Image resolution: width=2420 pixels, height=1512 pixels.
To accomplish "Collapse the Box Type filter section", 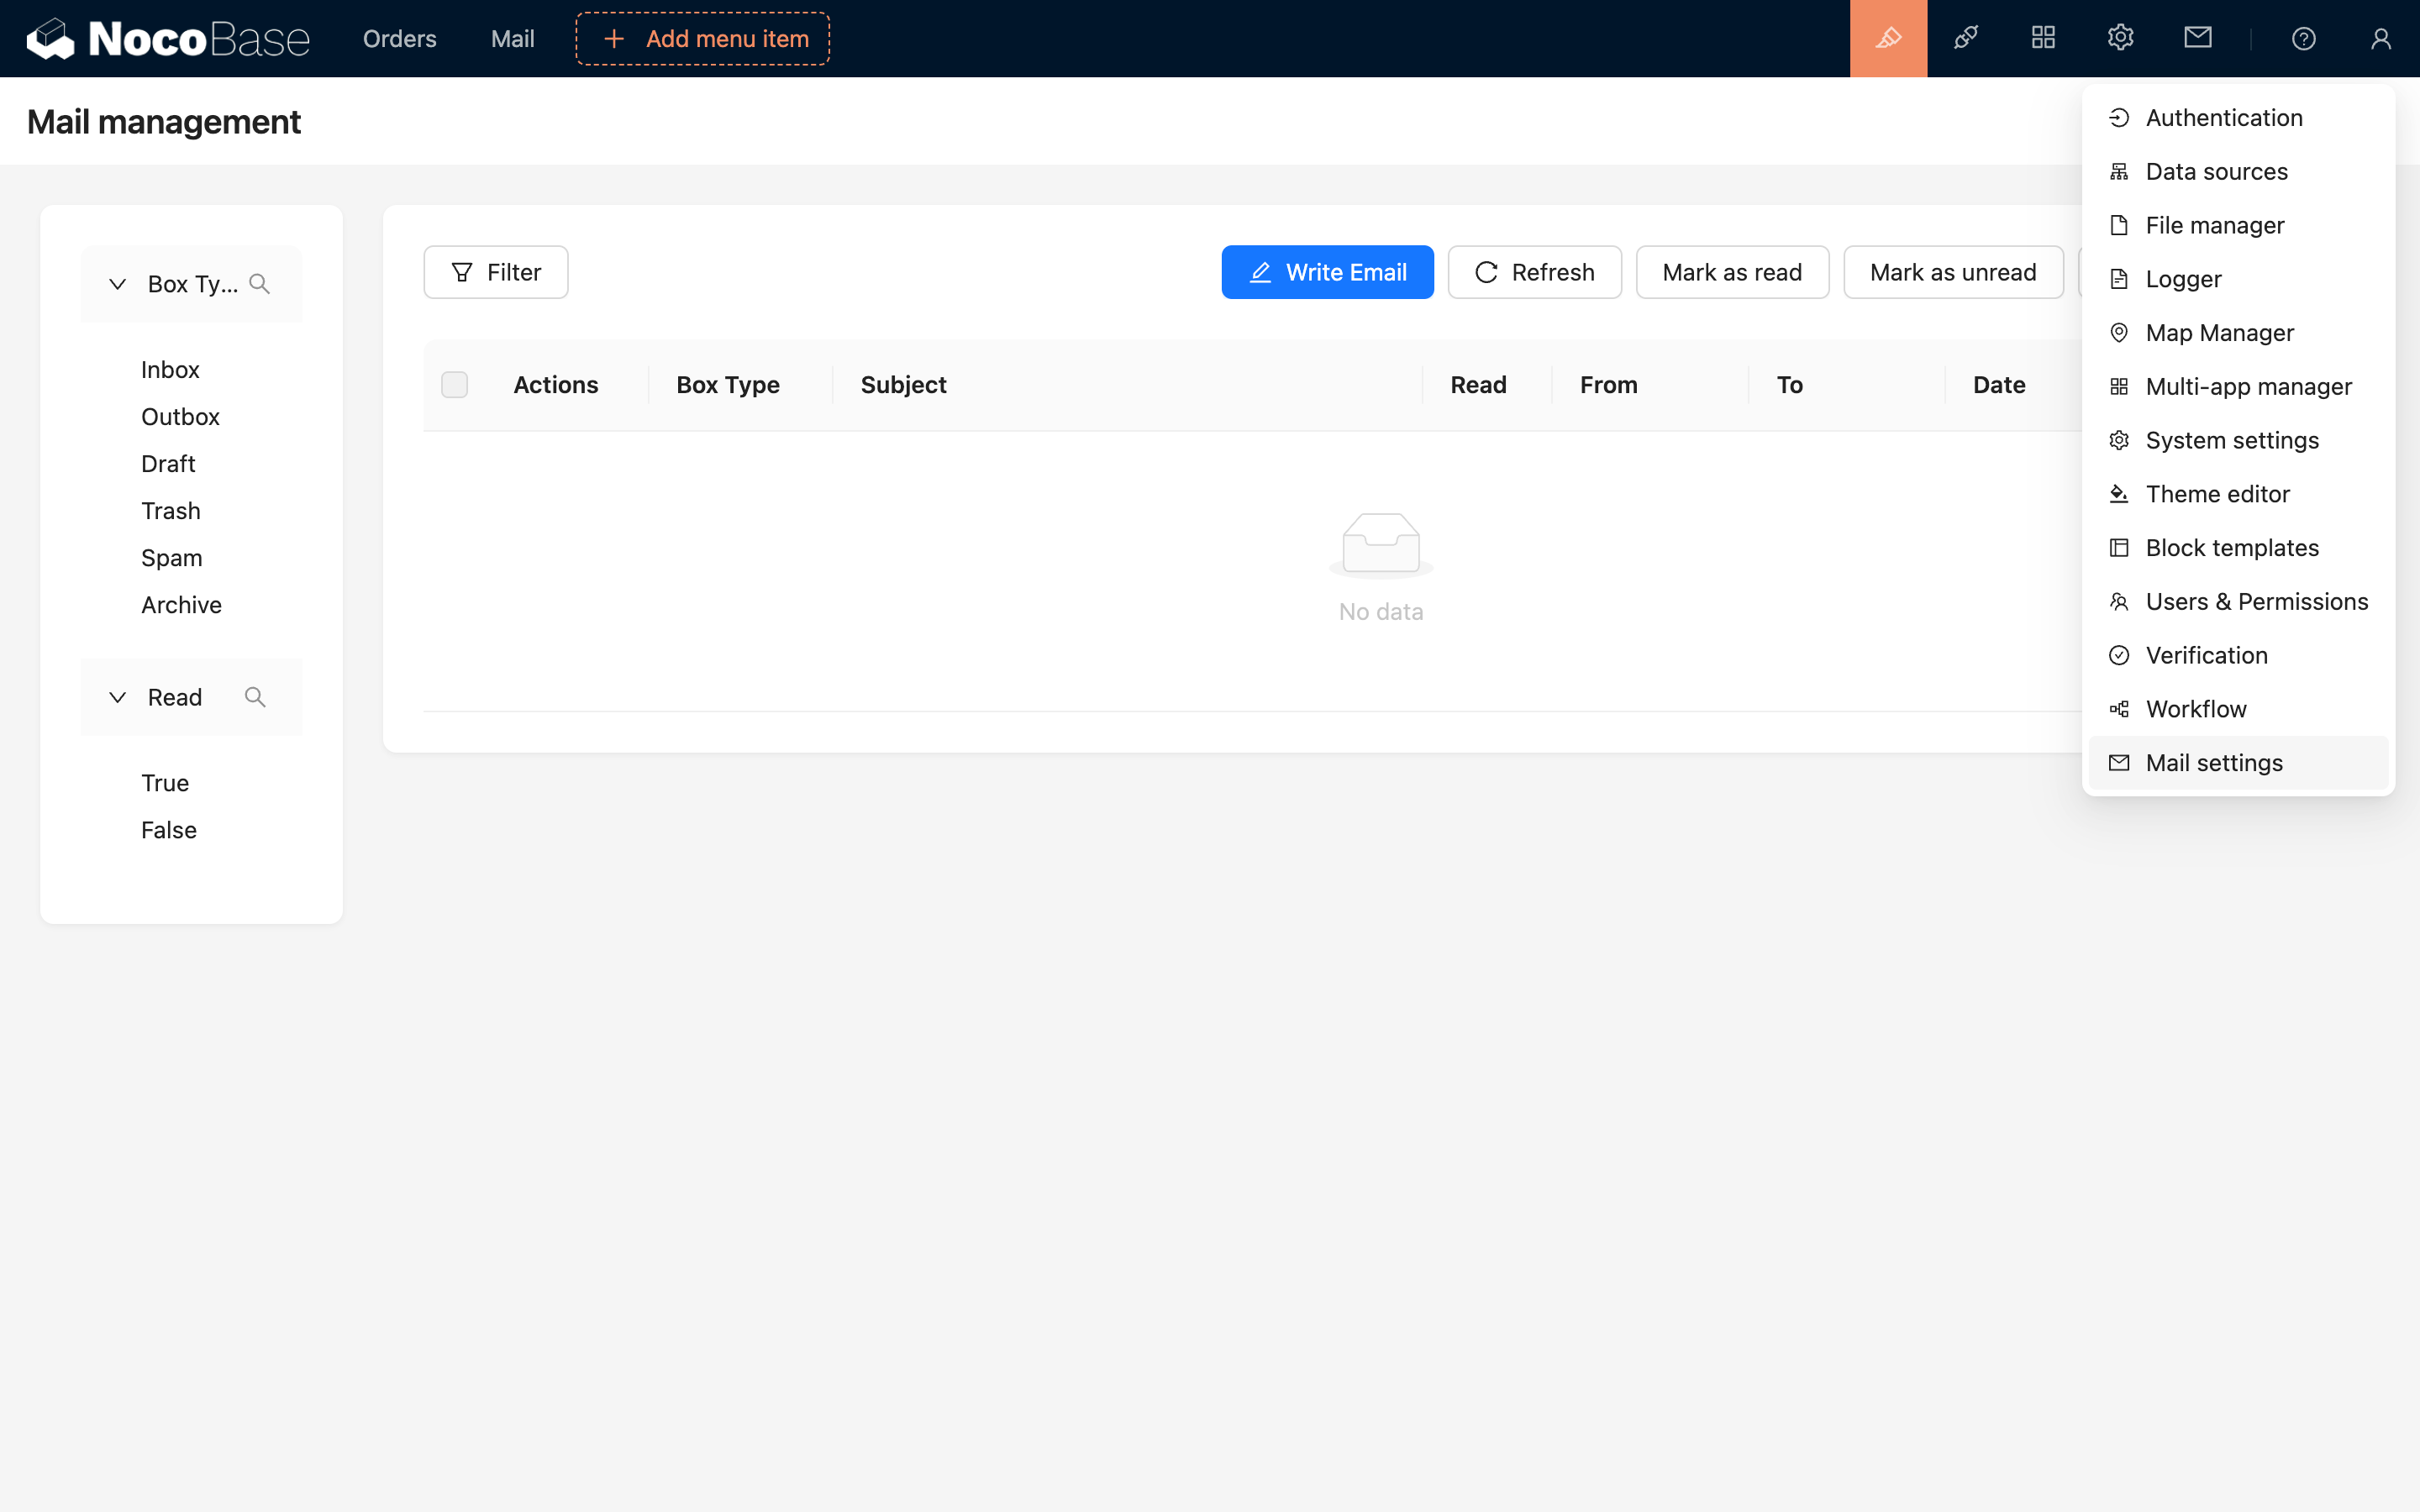I will (117, 284).
